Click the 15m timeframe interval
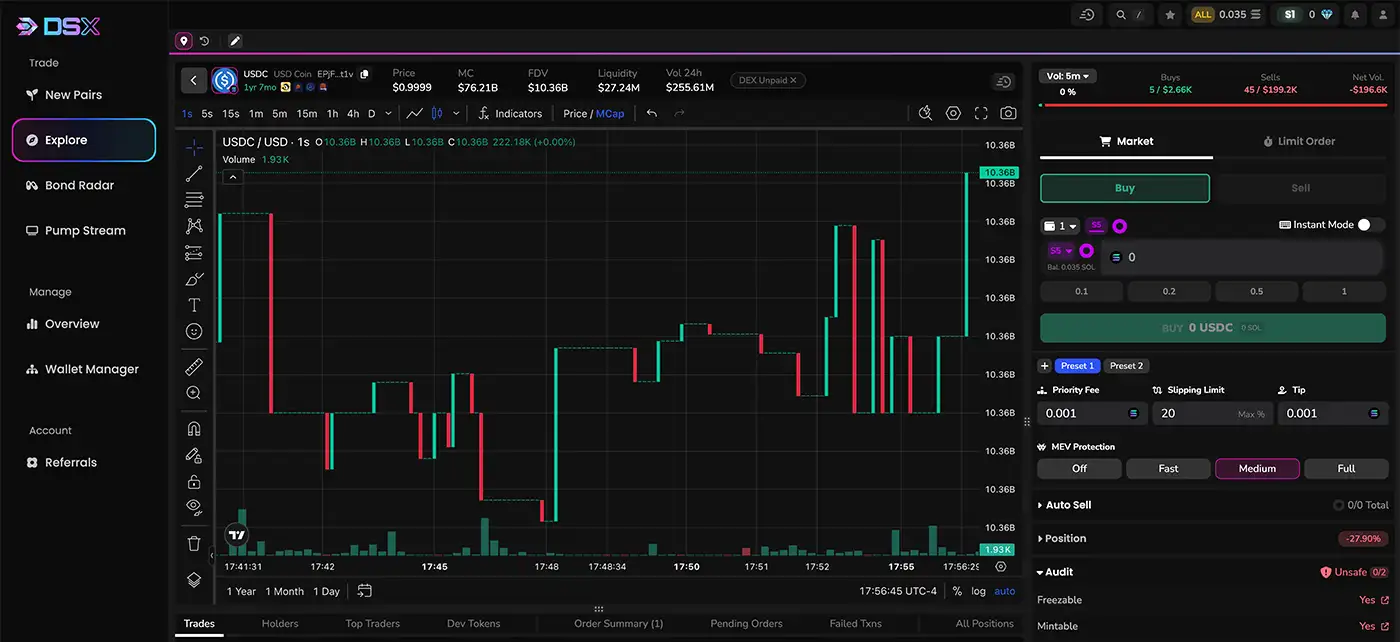Image resolution: width=1400 pixels, height=642 pixels. 306,114
